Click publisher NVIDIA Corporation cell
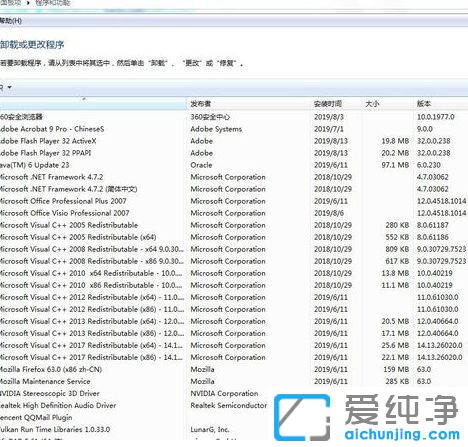The image size is (468, 447). (224, 393)
